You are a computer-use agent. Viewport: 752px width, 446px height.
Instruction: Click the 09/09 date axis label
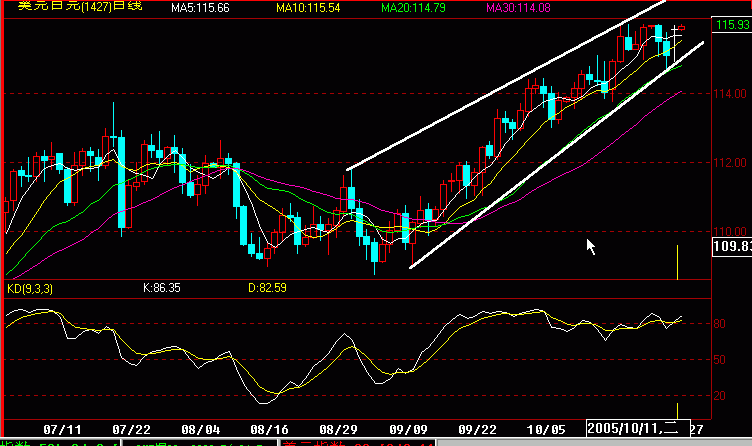pyautogui.click(x=408, y=429)
